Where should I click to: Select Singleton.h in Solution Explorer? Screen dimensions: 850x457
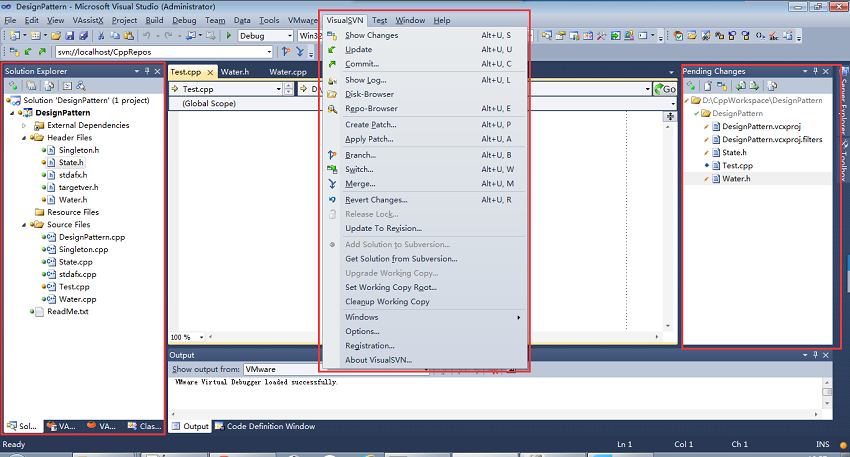pos(79,150)
